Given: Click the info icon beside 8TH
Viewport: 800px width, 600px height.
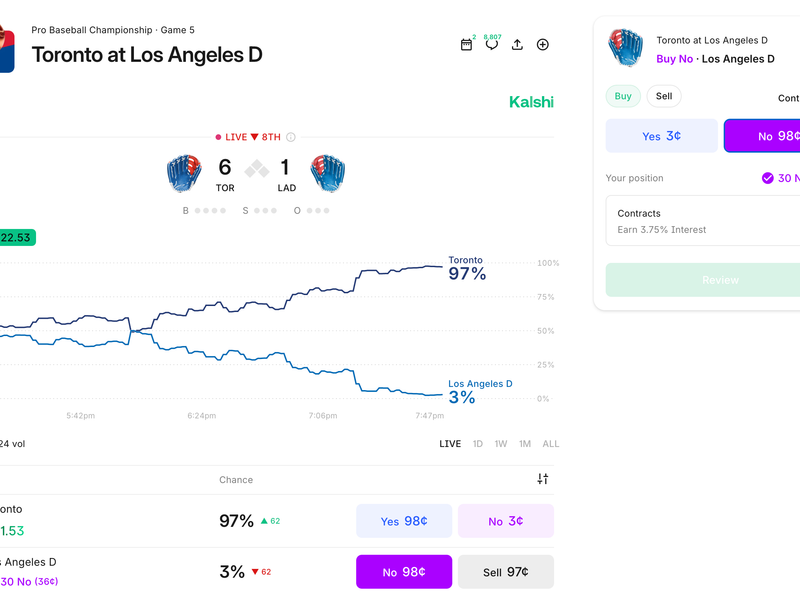Looking at the screenshot, I should (291, 137).
